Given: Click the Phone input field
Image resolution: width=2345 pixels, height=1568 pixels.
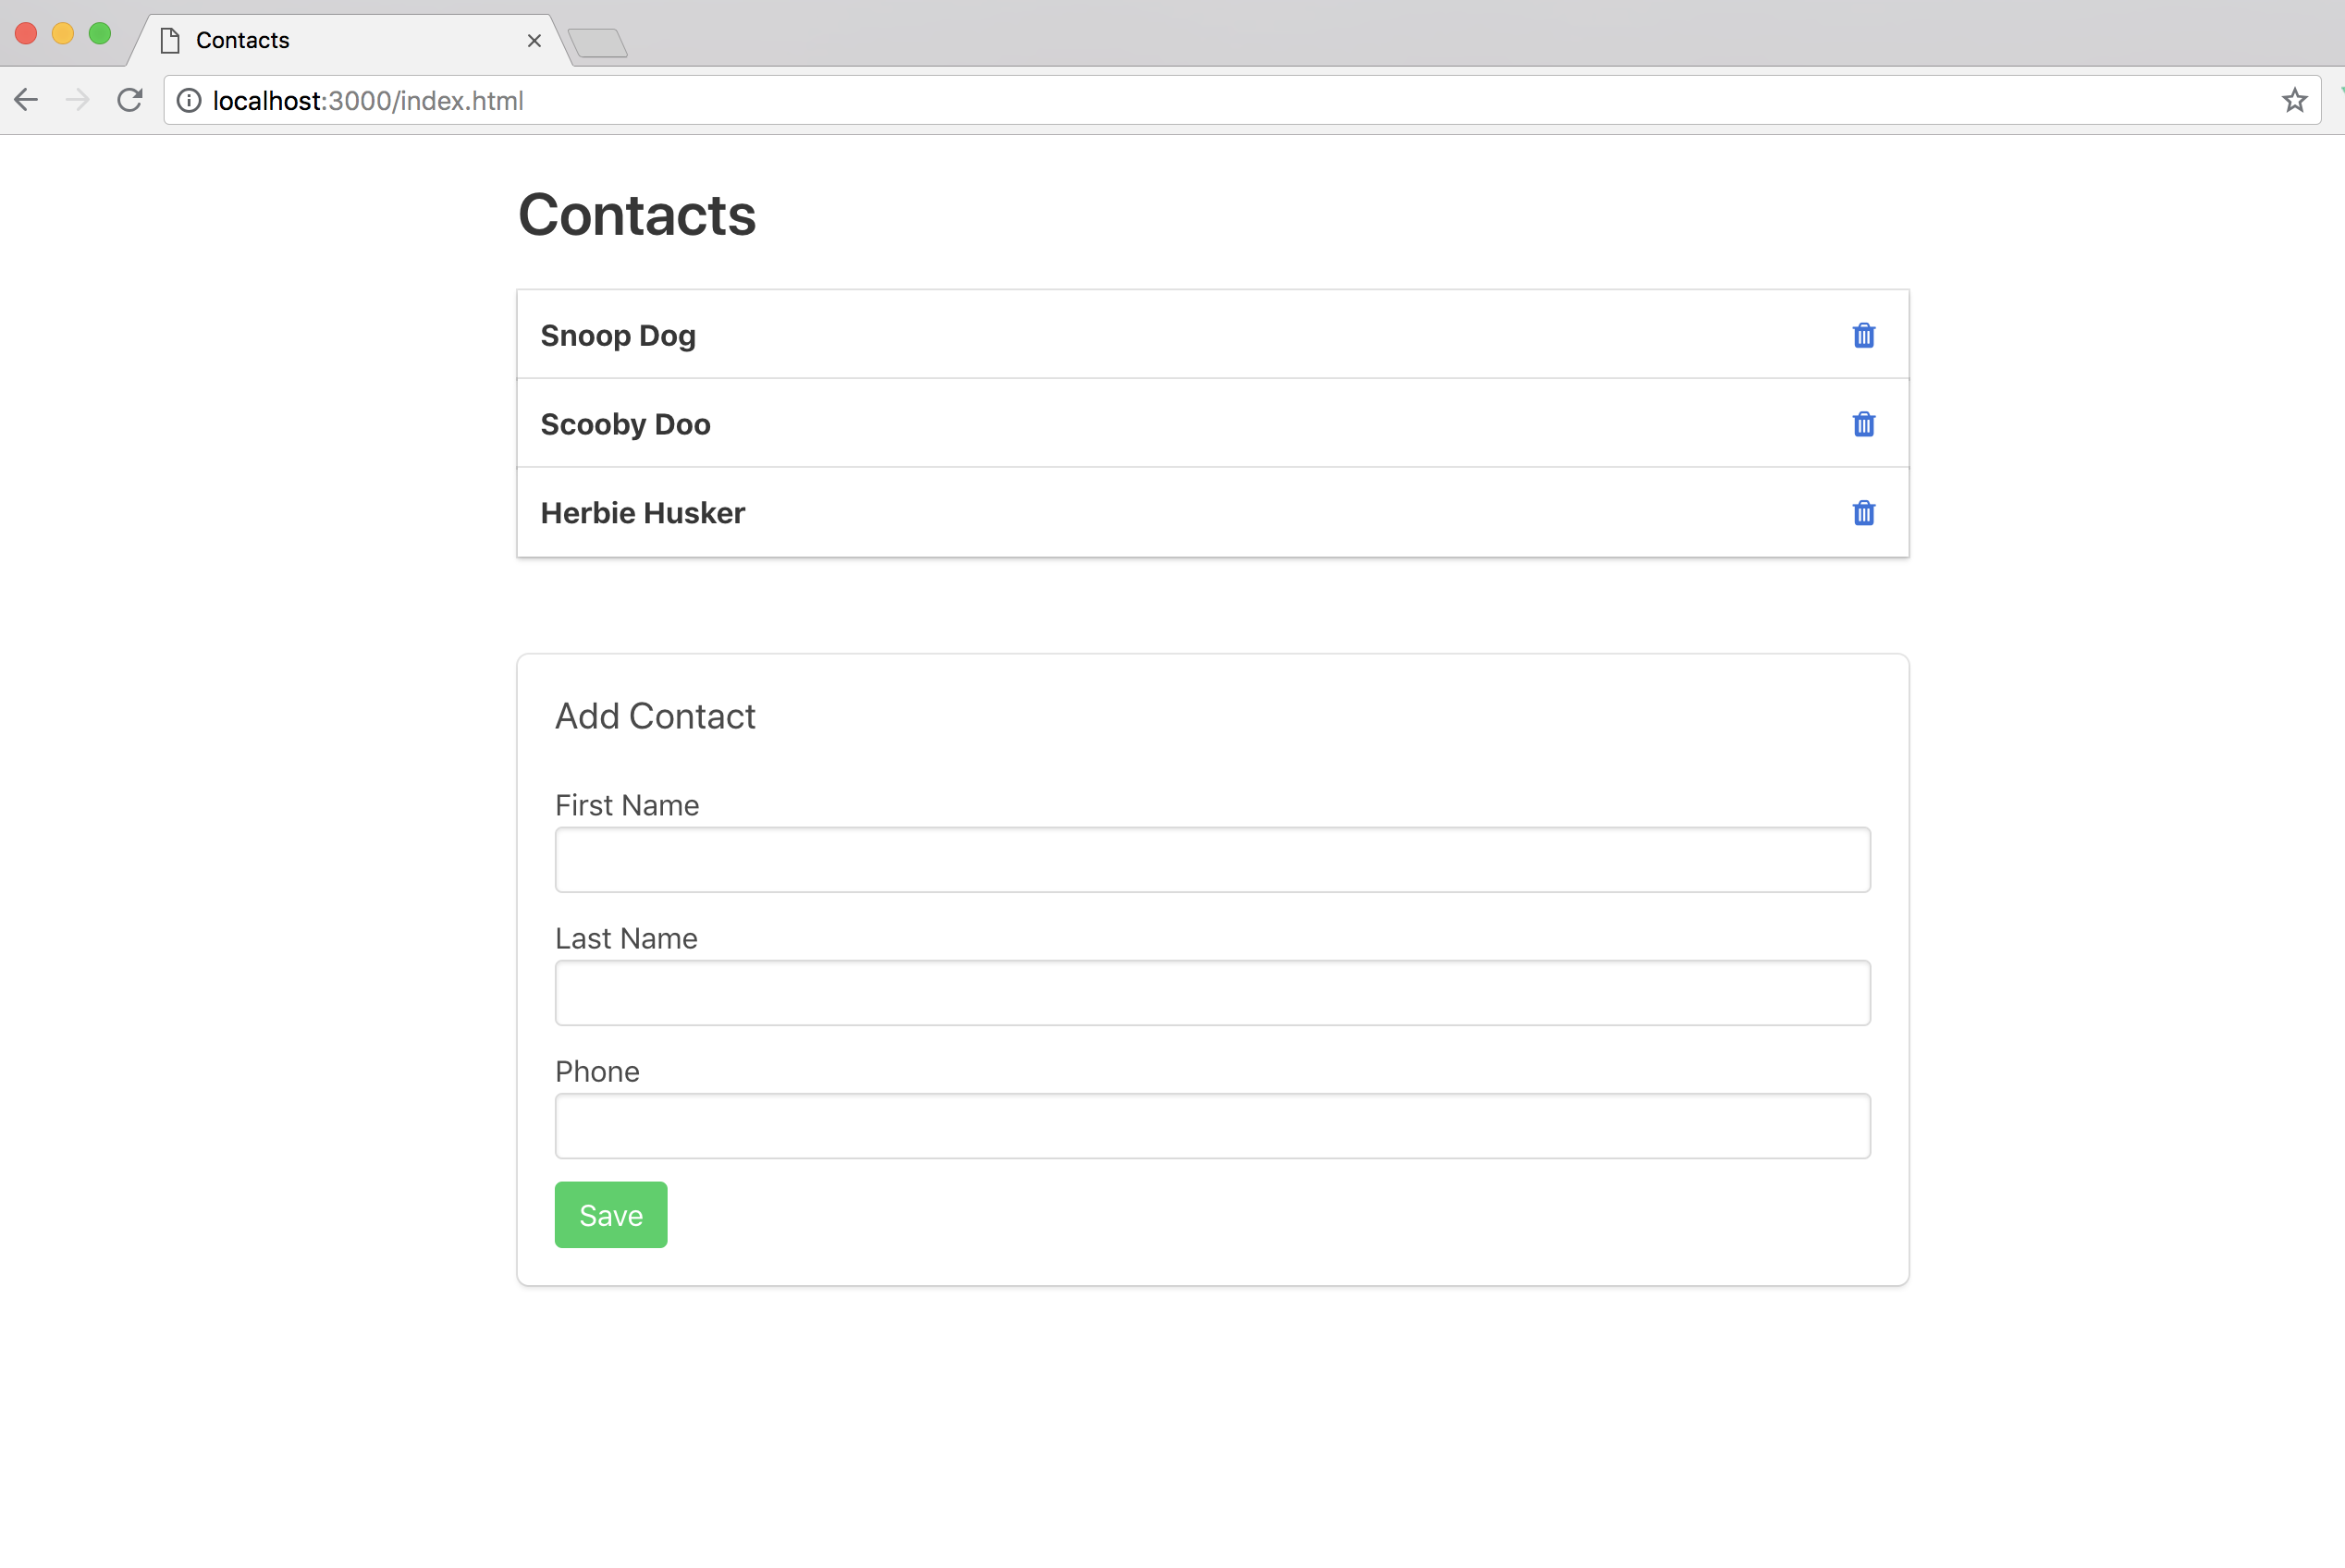Looking at the screenshot, I should click(x=1211, y=1125).
